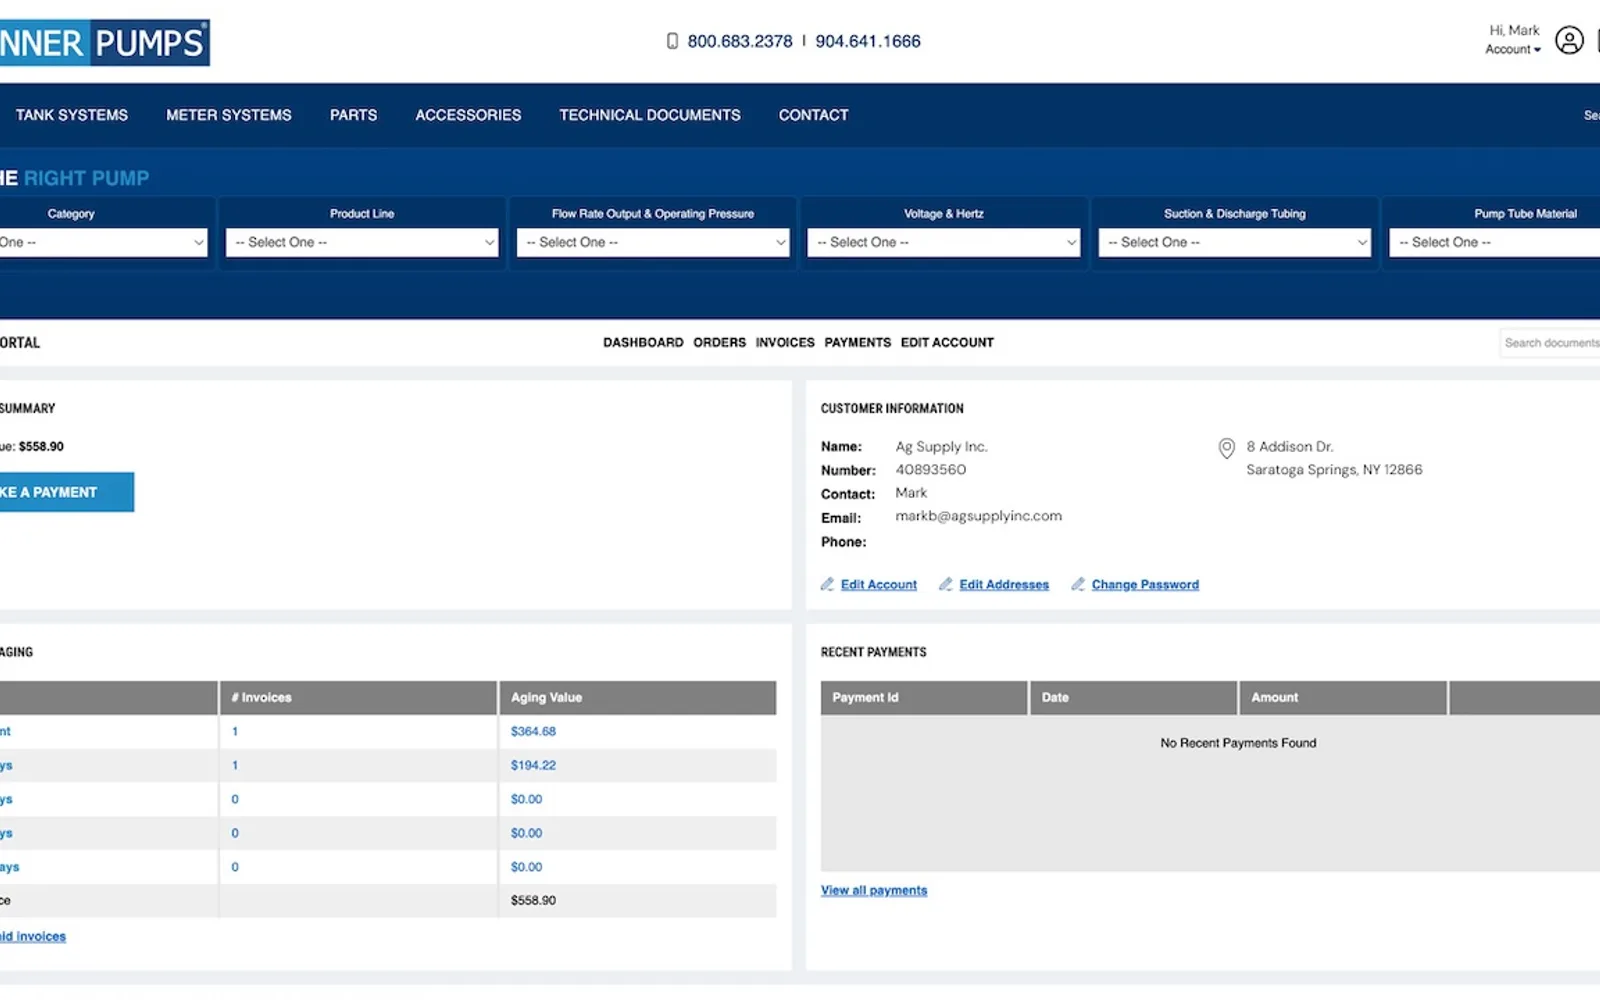Open the Category dropdown
Viewport: 1600px width, 1000px height.
[x=103, y=242]
